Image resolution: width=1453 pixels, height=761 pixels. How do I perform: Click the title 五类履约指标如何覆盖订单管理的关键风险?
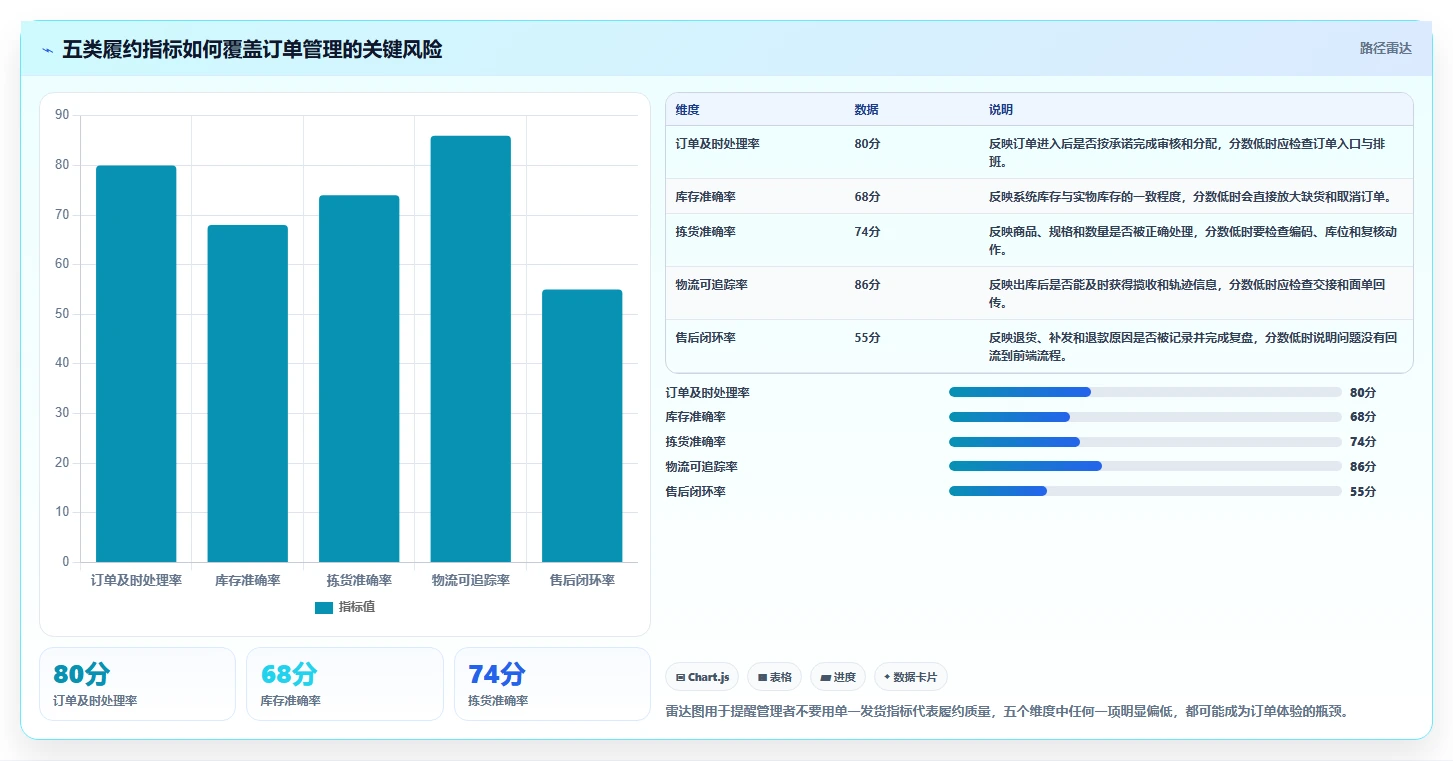252,50
